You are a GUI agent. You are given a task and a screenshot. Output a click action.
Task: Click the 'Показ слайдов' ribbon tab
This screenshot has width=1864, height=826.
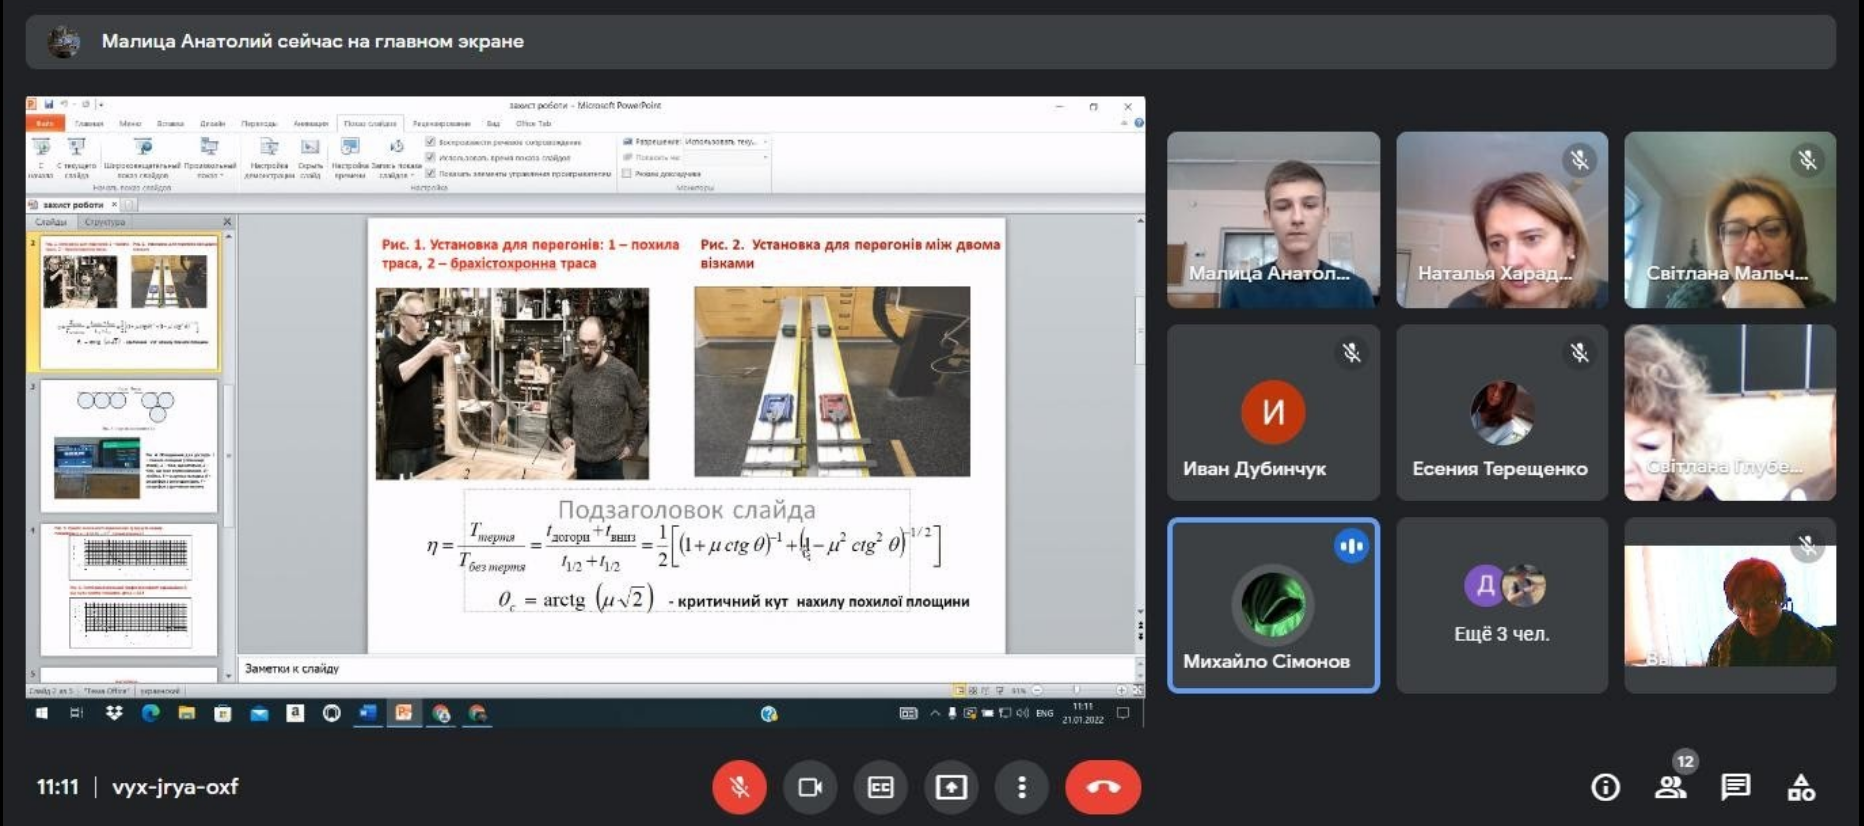(x=370, y=124)
